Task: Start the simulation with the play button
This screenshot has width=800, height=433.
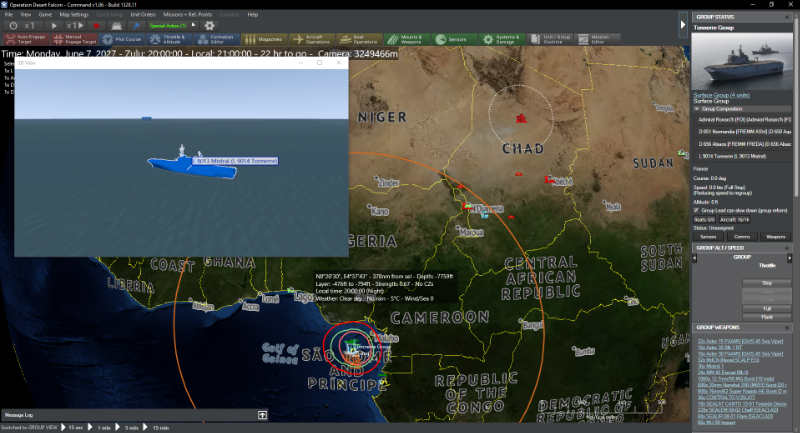Action: (x=54, y=26)
